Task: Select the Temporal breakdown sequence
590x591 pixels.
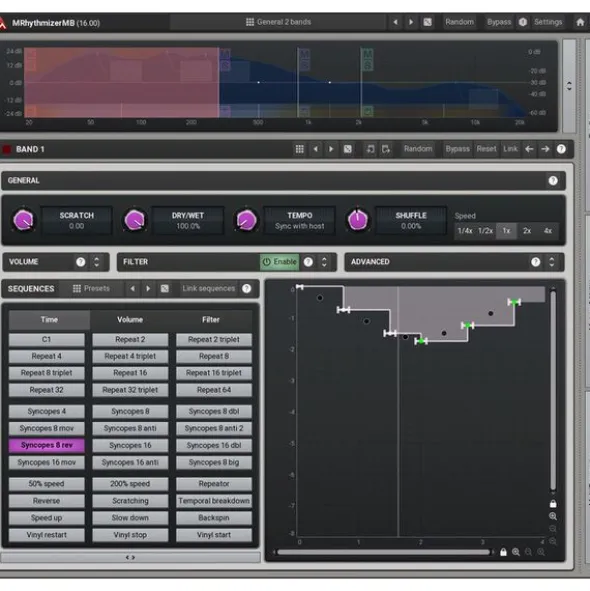Action: pos(214,501)
